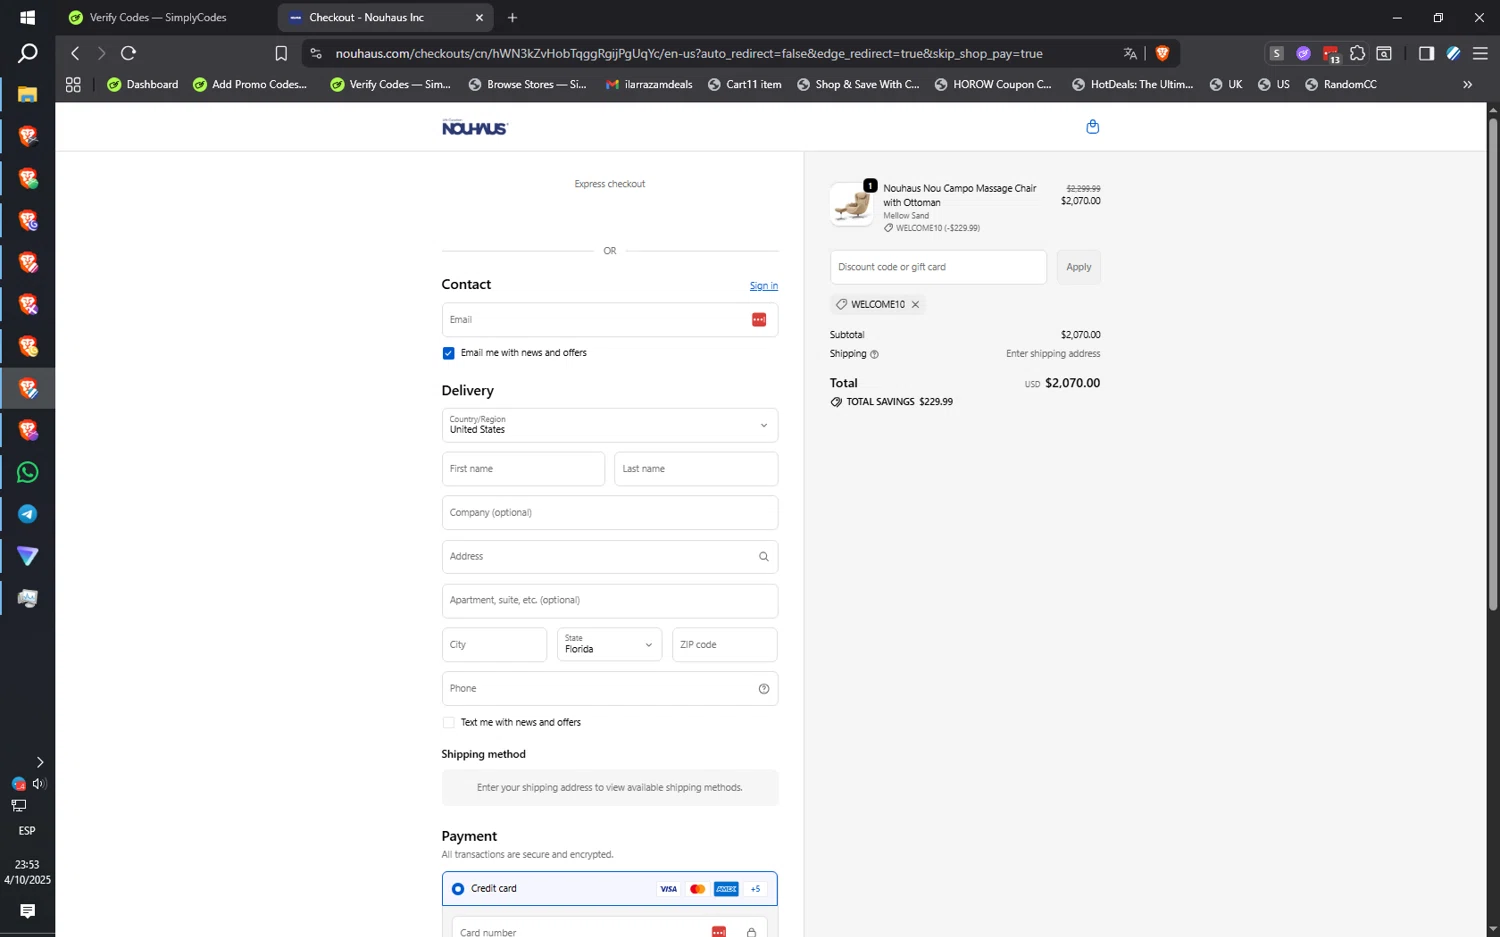
Task: Show the +5 additional card types
Action: coord(755,889)
